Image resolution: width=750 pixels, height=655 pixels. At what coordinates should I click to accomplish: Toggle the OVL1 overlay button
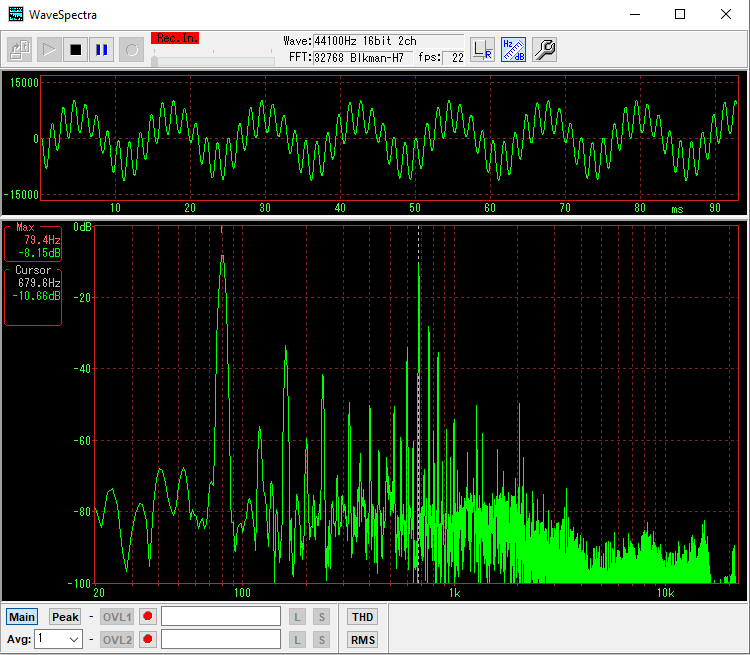pos(117,617)
